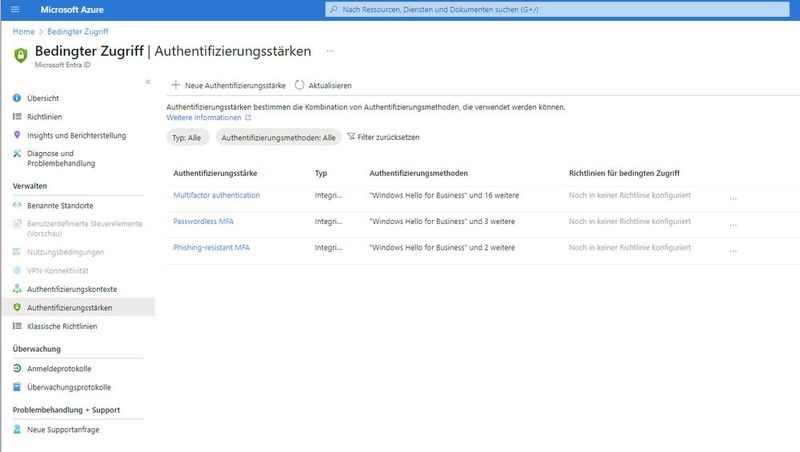Screen dimensions: 800x452
Task: Open Überwachungsprotokolle
Action: [69, 387]
